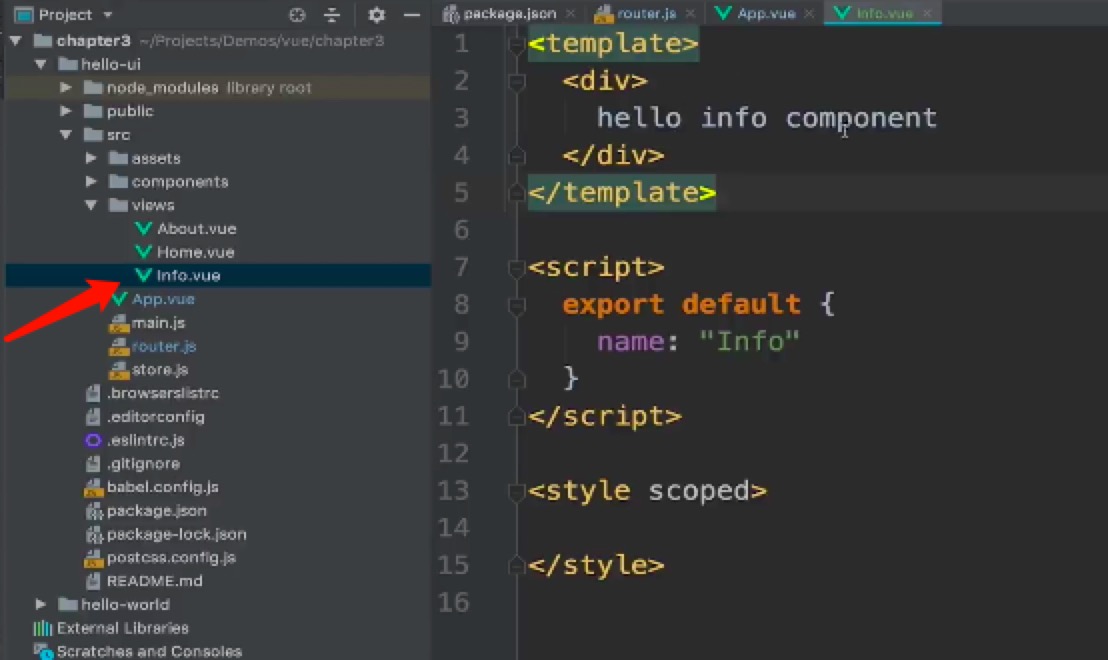Click fold end marker at line 11
The width and height of the screenshot is (1108, 660).
pos(517,416)
